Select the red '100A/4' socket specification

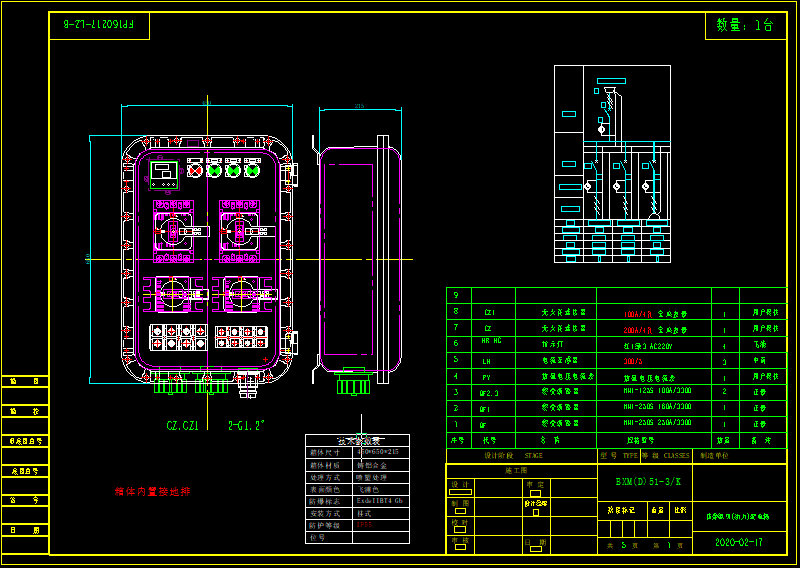point(637,314)
